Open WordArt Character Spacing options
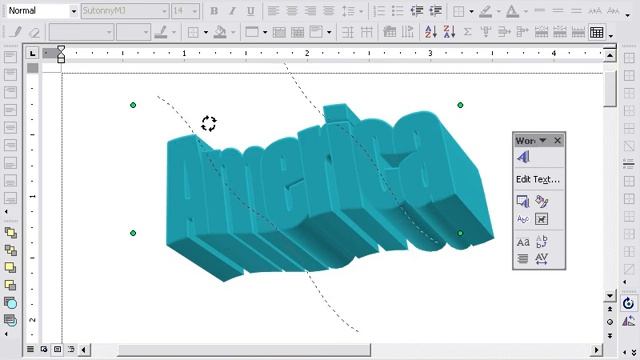 542,258
